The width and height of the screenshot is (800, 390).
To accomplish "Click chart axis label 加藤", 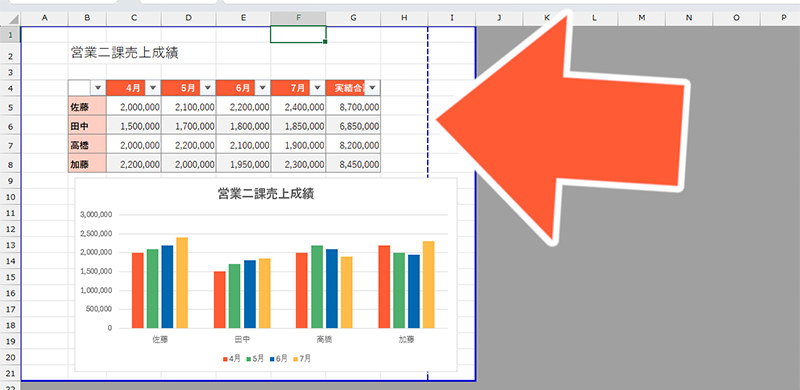I will (406, 339).
